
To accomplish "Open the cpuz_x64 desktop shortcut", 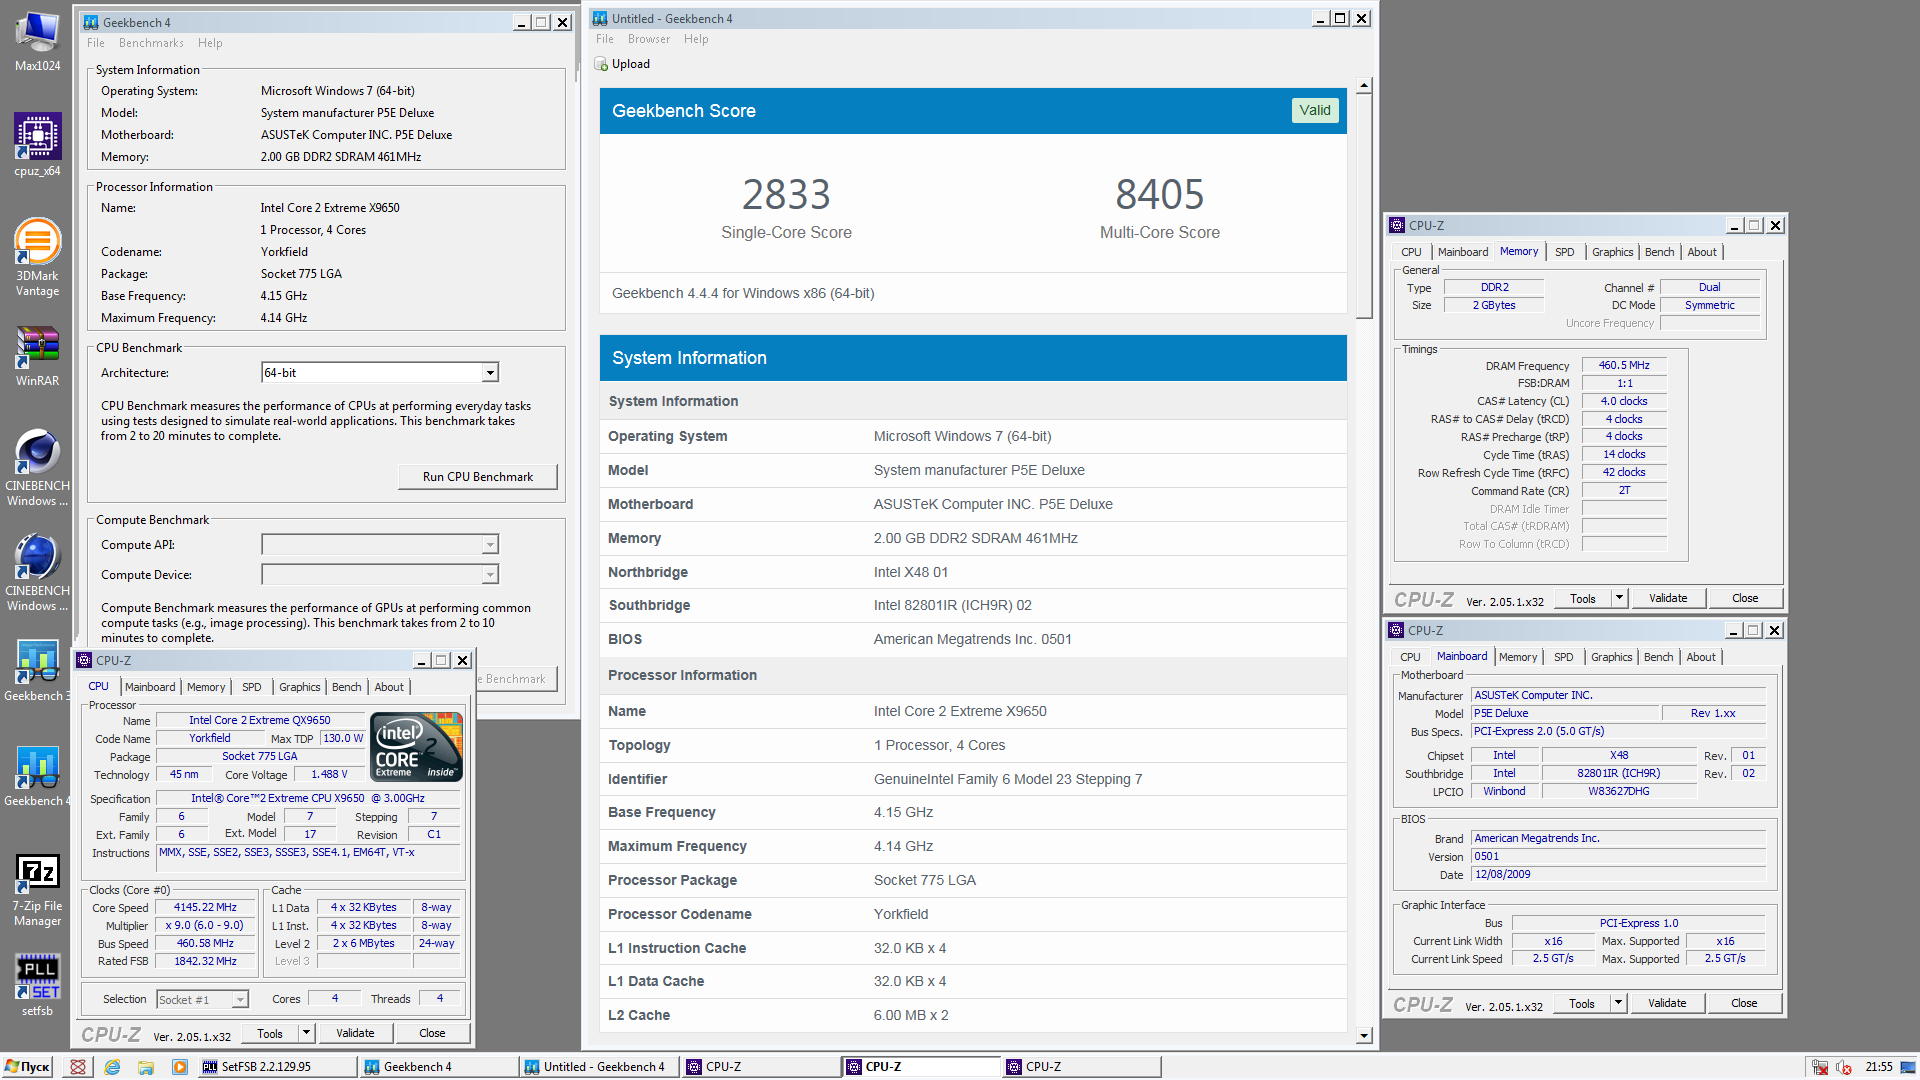I will (x=37, y=145).
